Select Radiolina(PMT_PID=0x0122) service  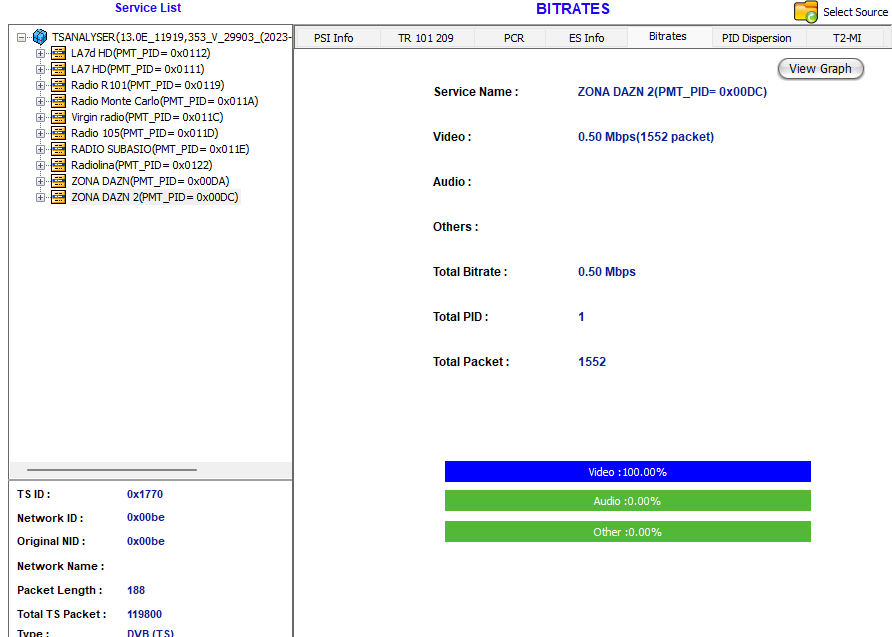(x=142, y=166)
